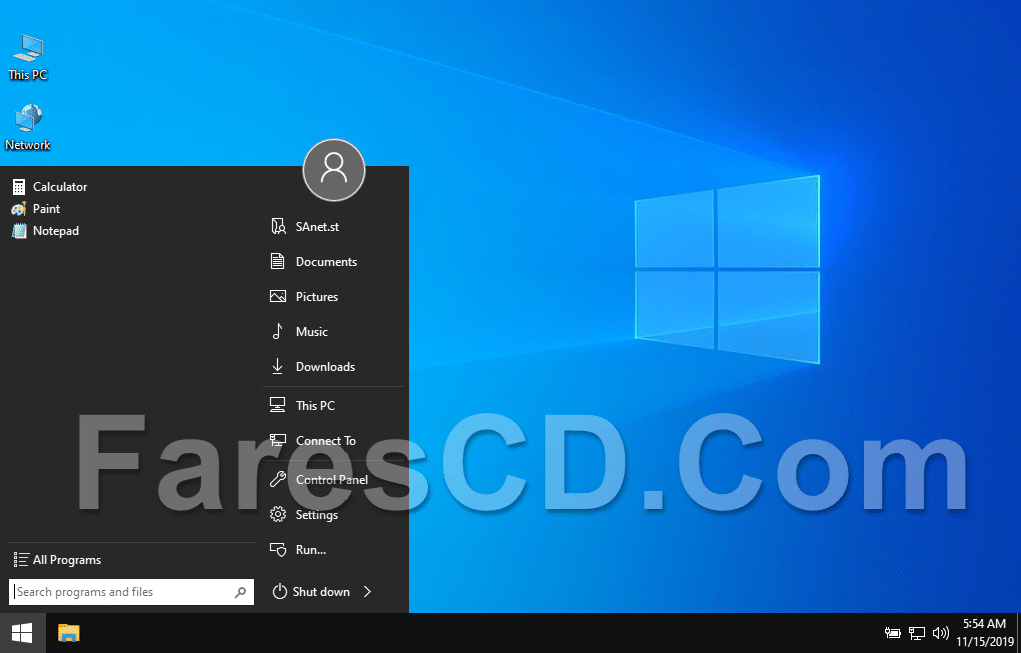Screen dimensions: 1021x653
Task: Click the user account avatar picture
Action: point(334,170)
